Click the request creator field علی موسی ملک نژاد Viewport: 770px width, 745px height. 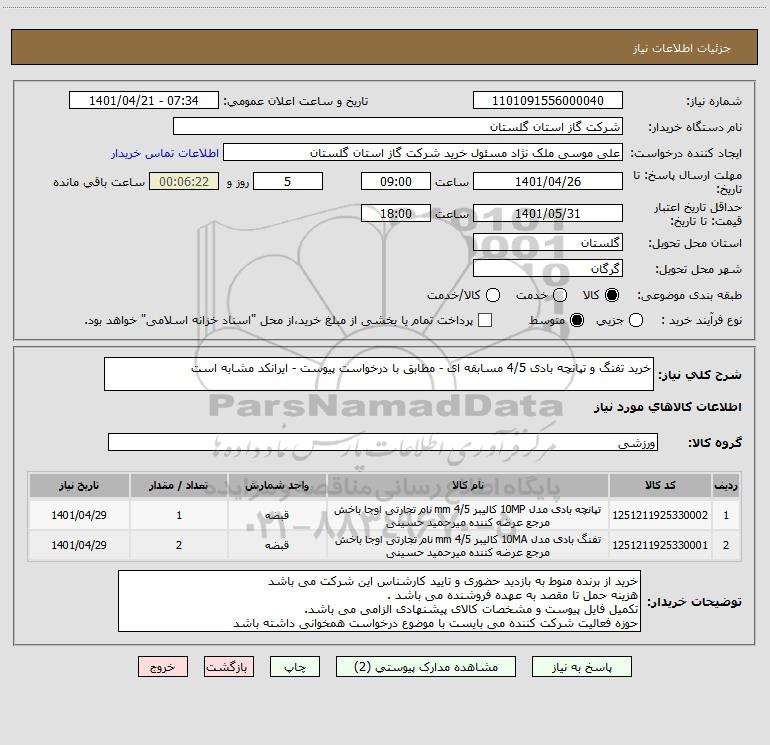(423, 153)
